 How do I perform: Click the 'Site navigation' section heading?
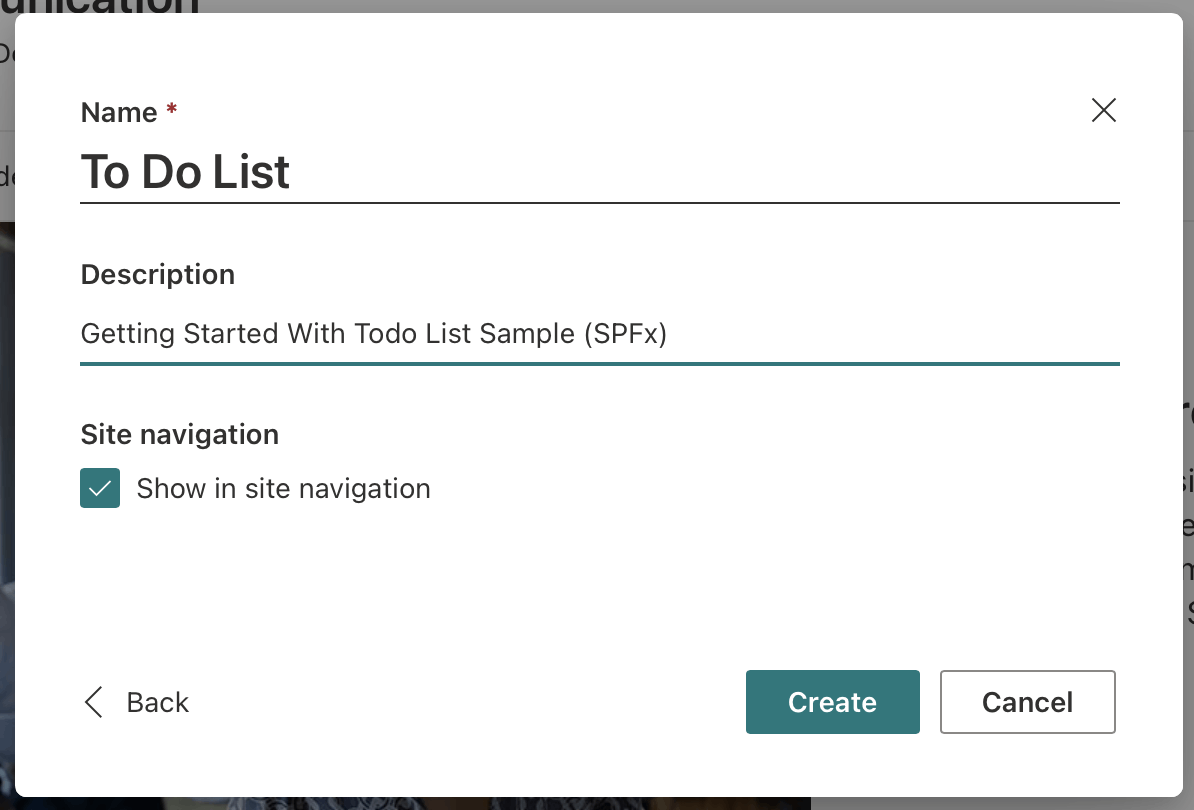pos(180,434)
